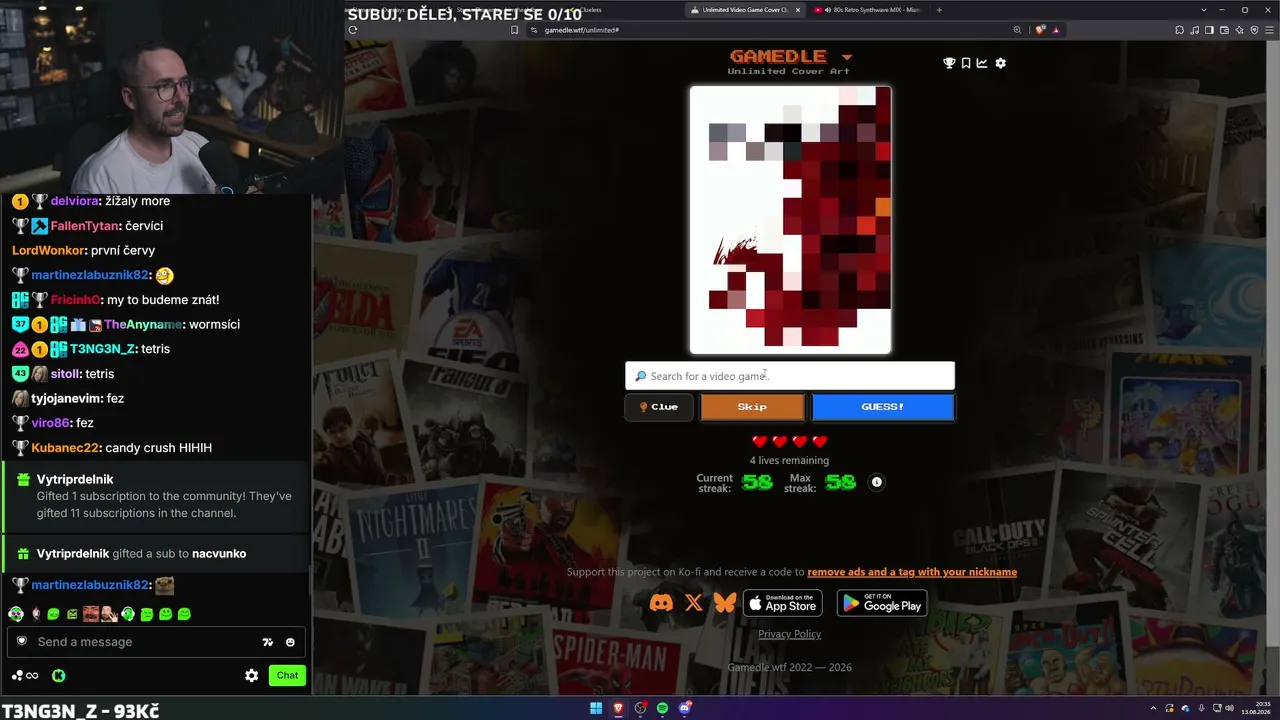Image resolution: width=1280 pixels, height=720 pixels.
Task: Open the Bluesky butterfly icon link
Action: 725,603
